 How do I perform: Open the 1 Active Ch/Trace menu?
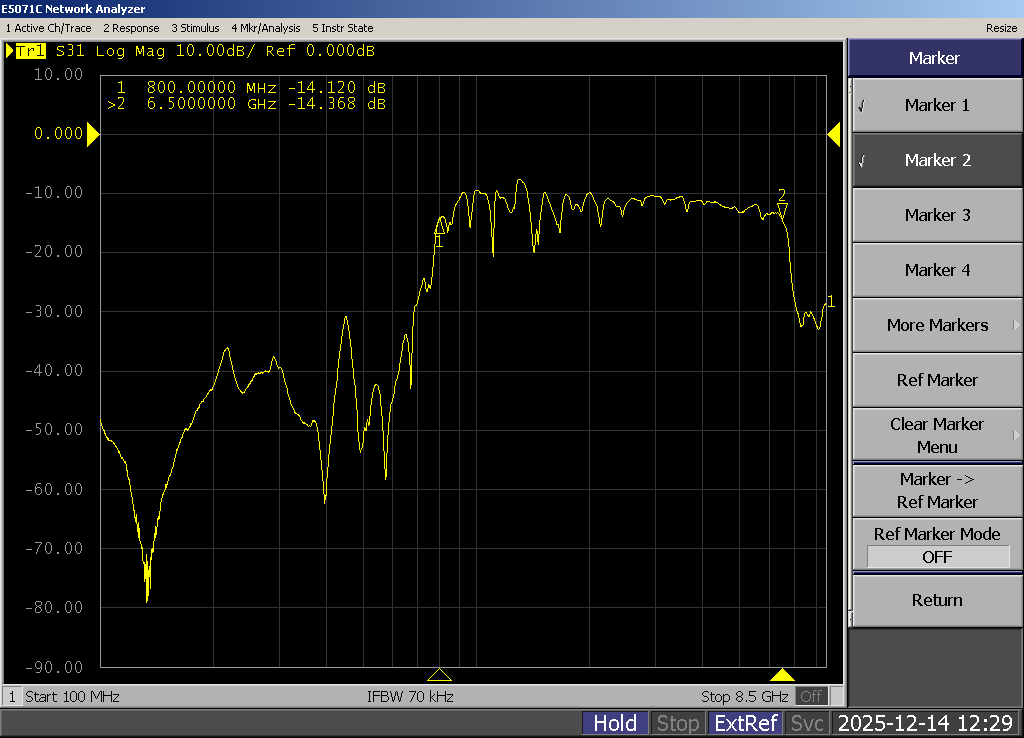(49, 28)
